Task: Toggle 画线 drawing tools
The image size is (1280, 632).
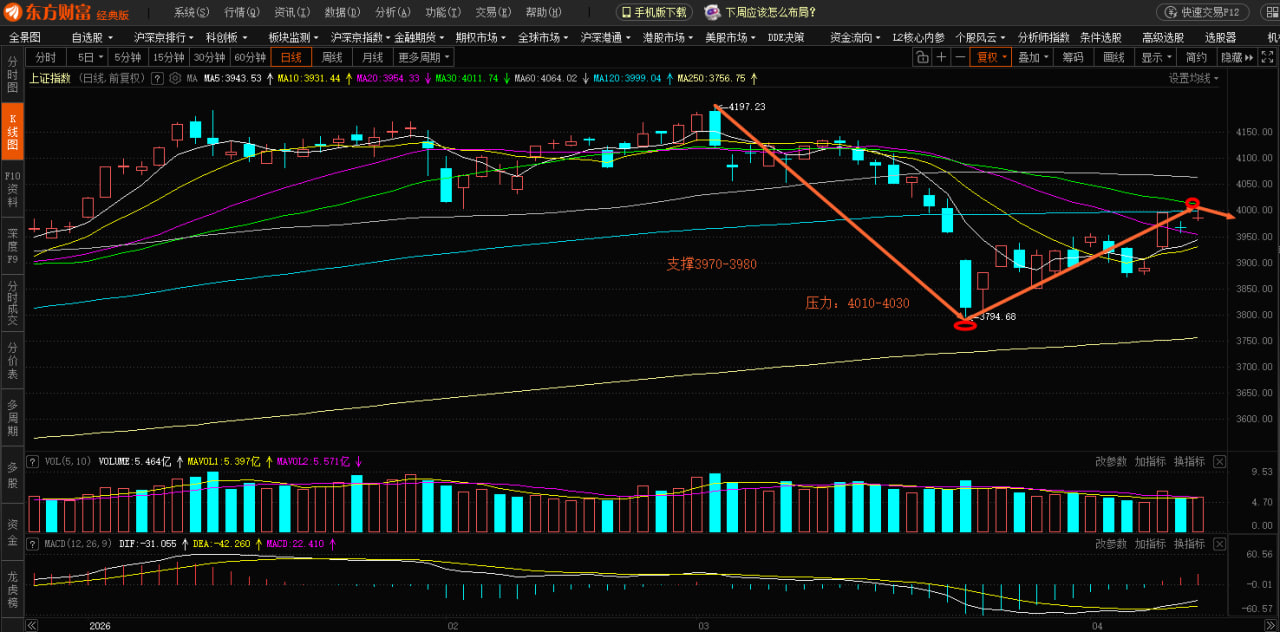Action: point(1114,57)
